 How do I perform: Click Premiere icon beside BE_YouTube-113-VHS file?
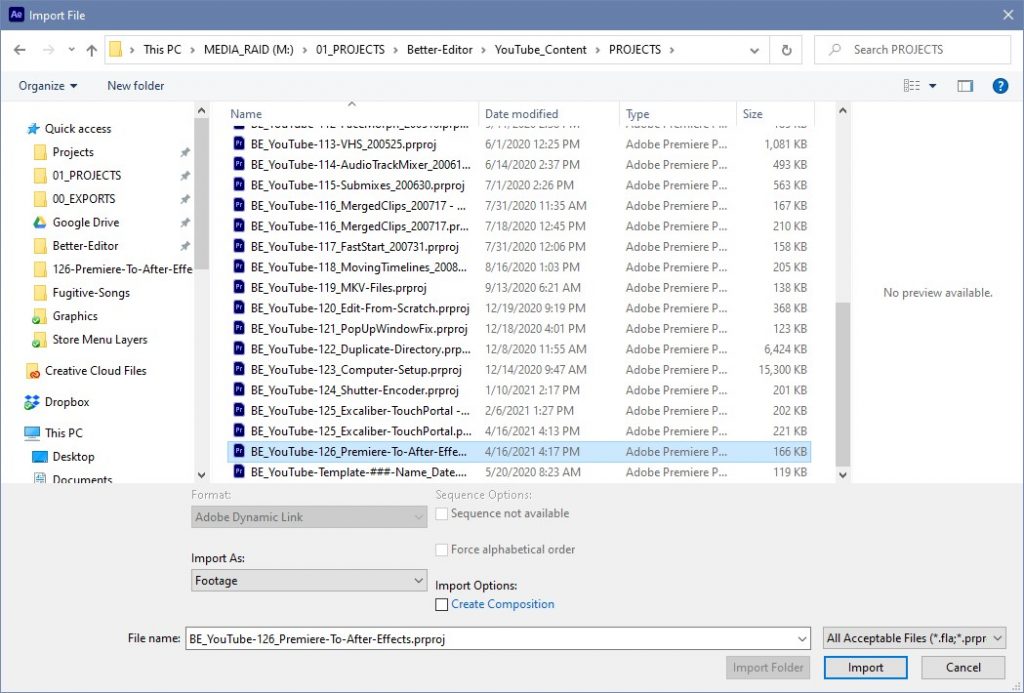239,144
